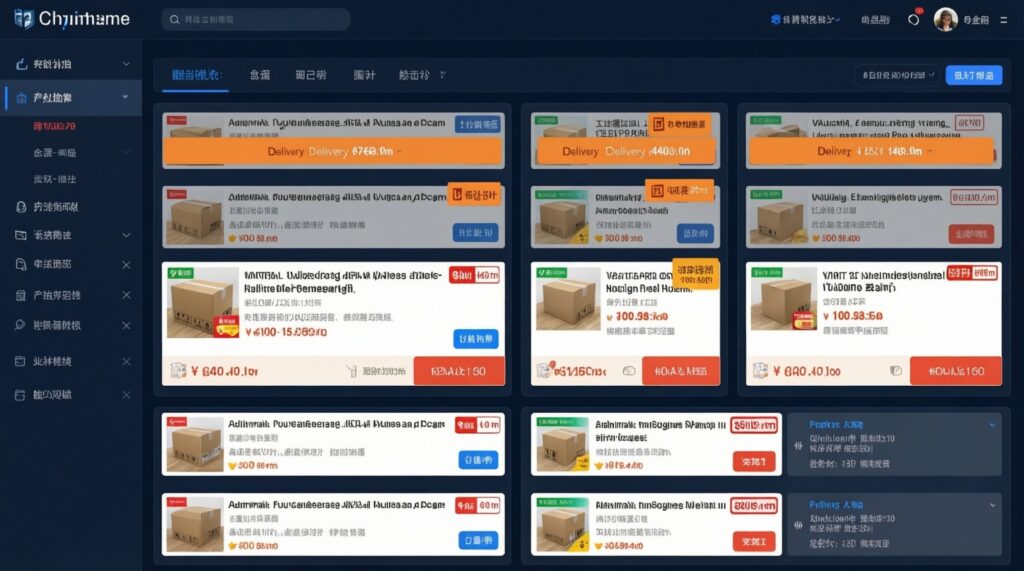Expand the upper Pollers panel chevron

992,425
